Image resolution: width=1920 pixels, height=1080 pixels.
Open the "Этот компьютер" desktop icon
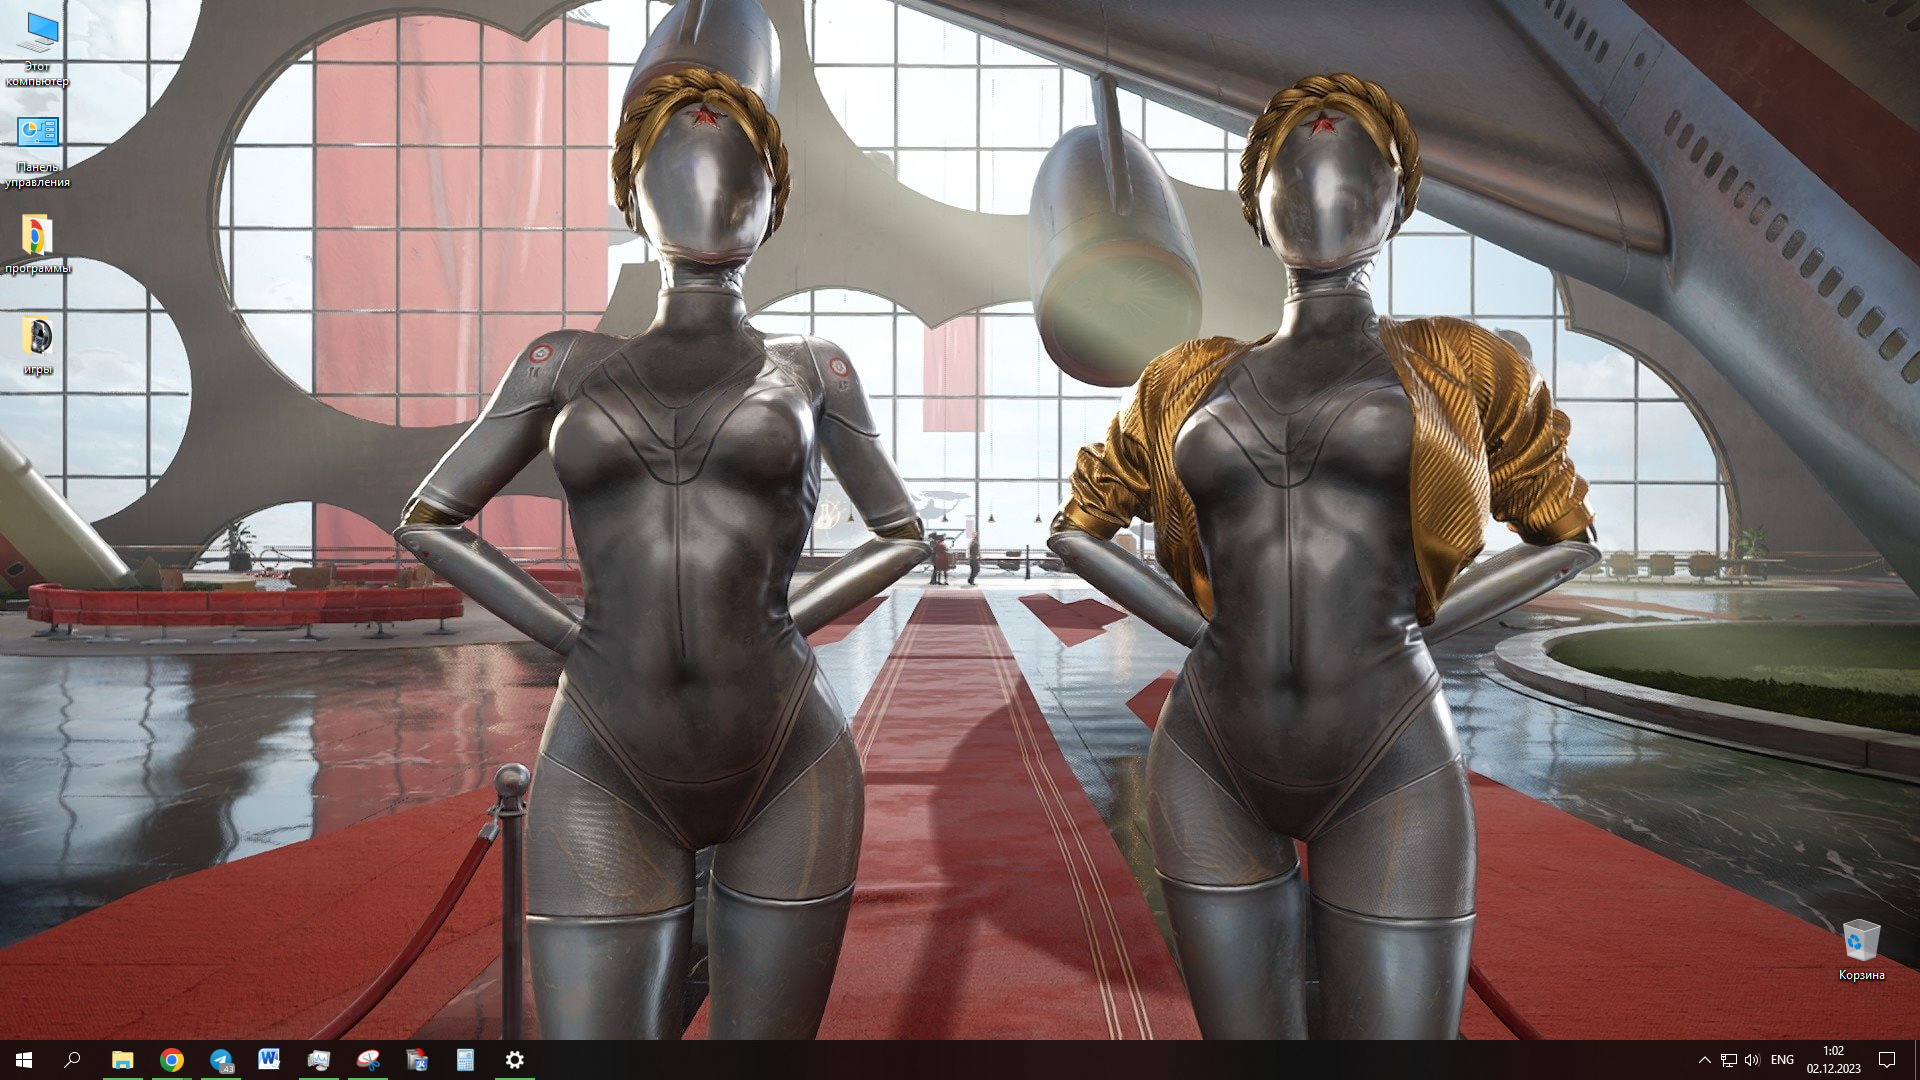[38, 35]
